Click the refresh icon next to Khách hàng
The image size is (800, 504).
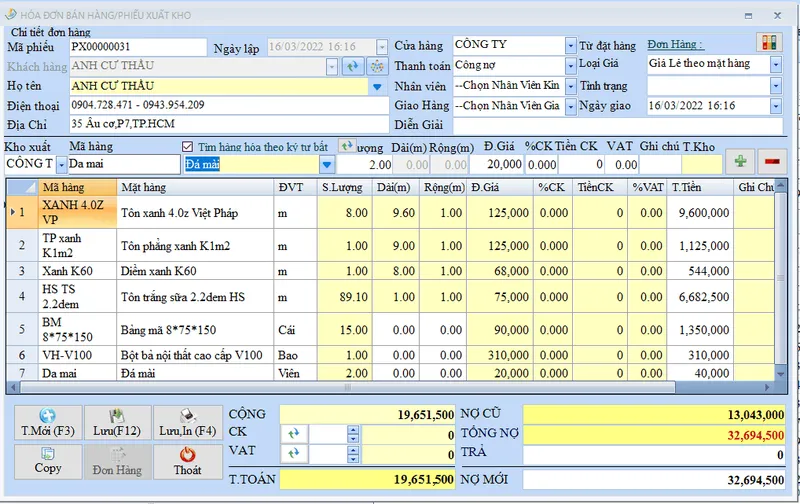coord(352,66)
